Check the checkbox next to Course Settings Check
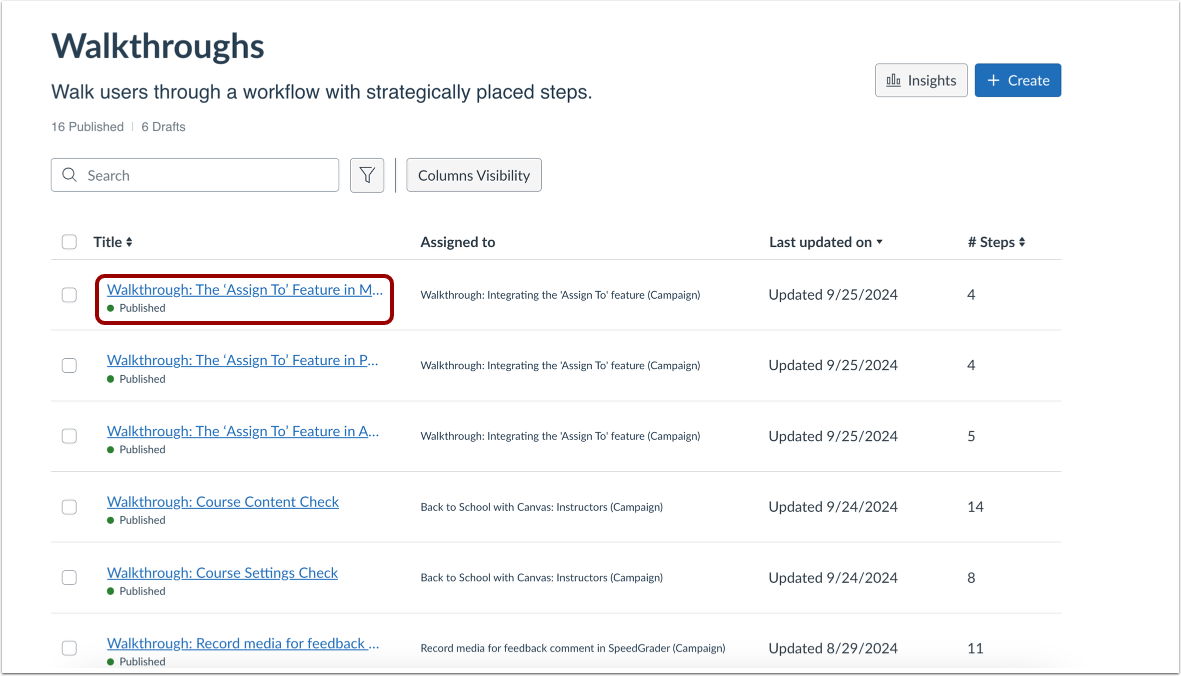Image resolution: width=1181 pixels, height=676 pixels. (x=69, y=578)
